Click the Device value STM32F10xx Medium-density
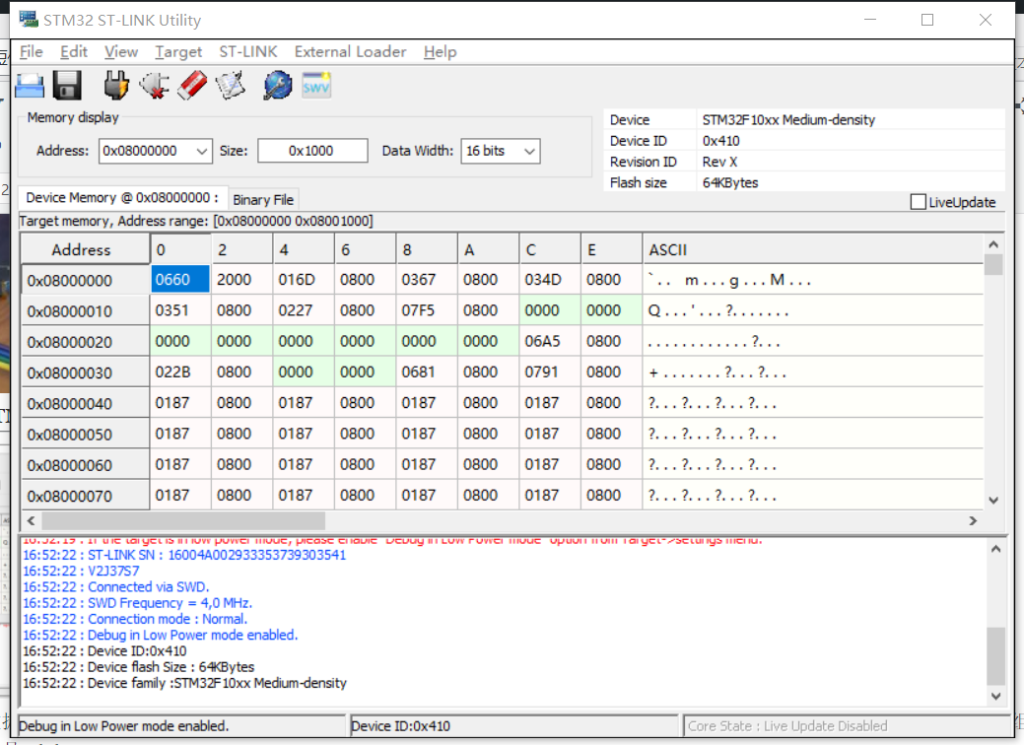 (788, 120)
